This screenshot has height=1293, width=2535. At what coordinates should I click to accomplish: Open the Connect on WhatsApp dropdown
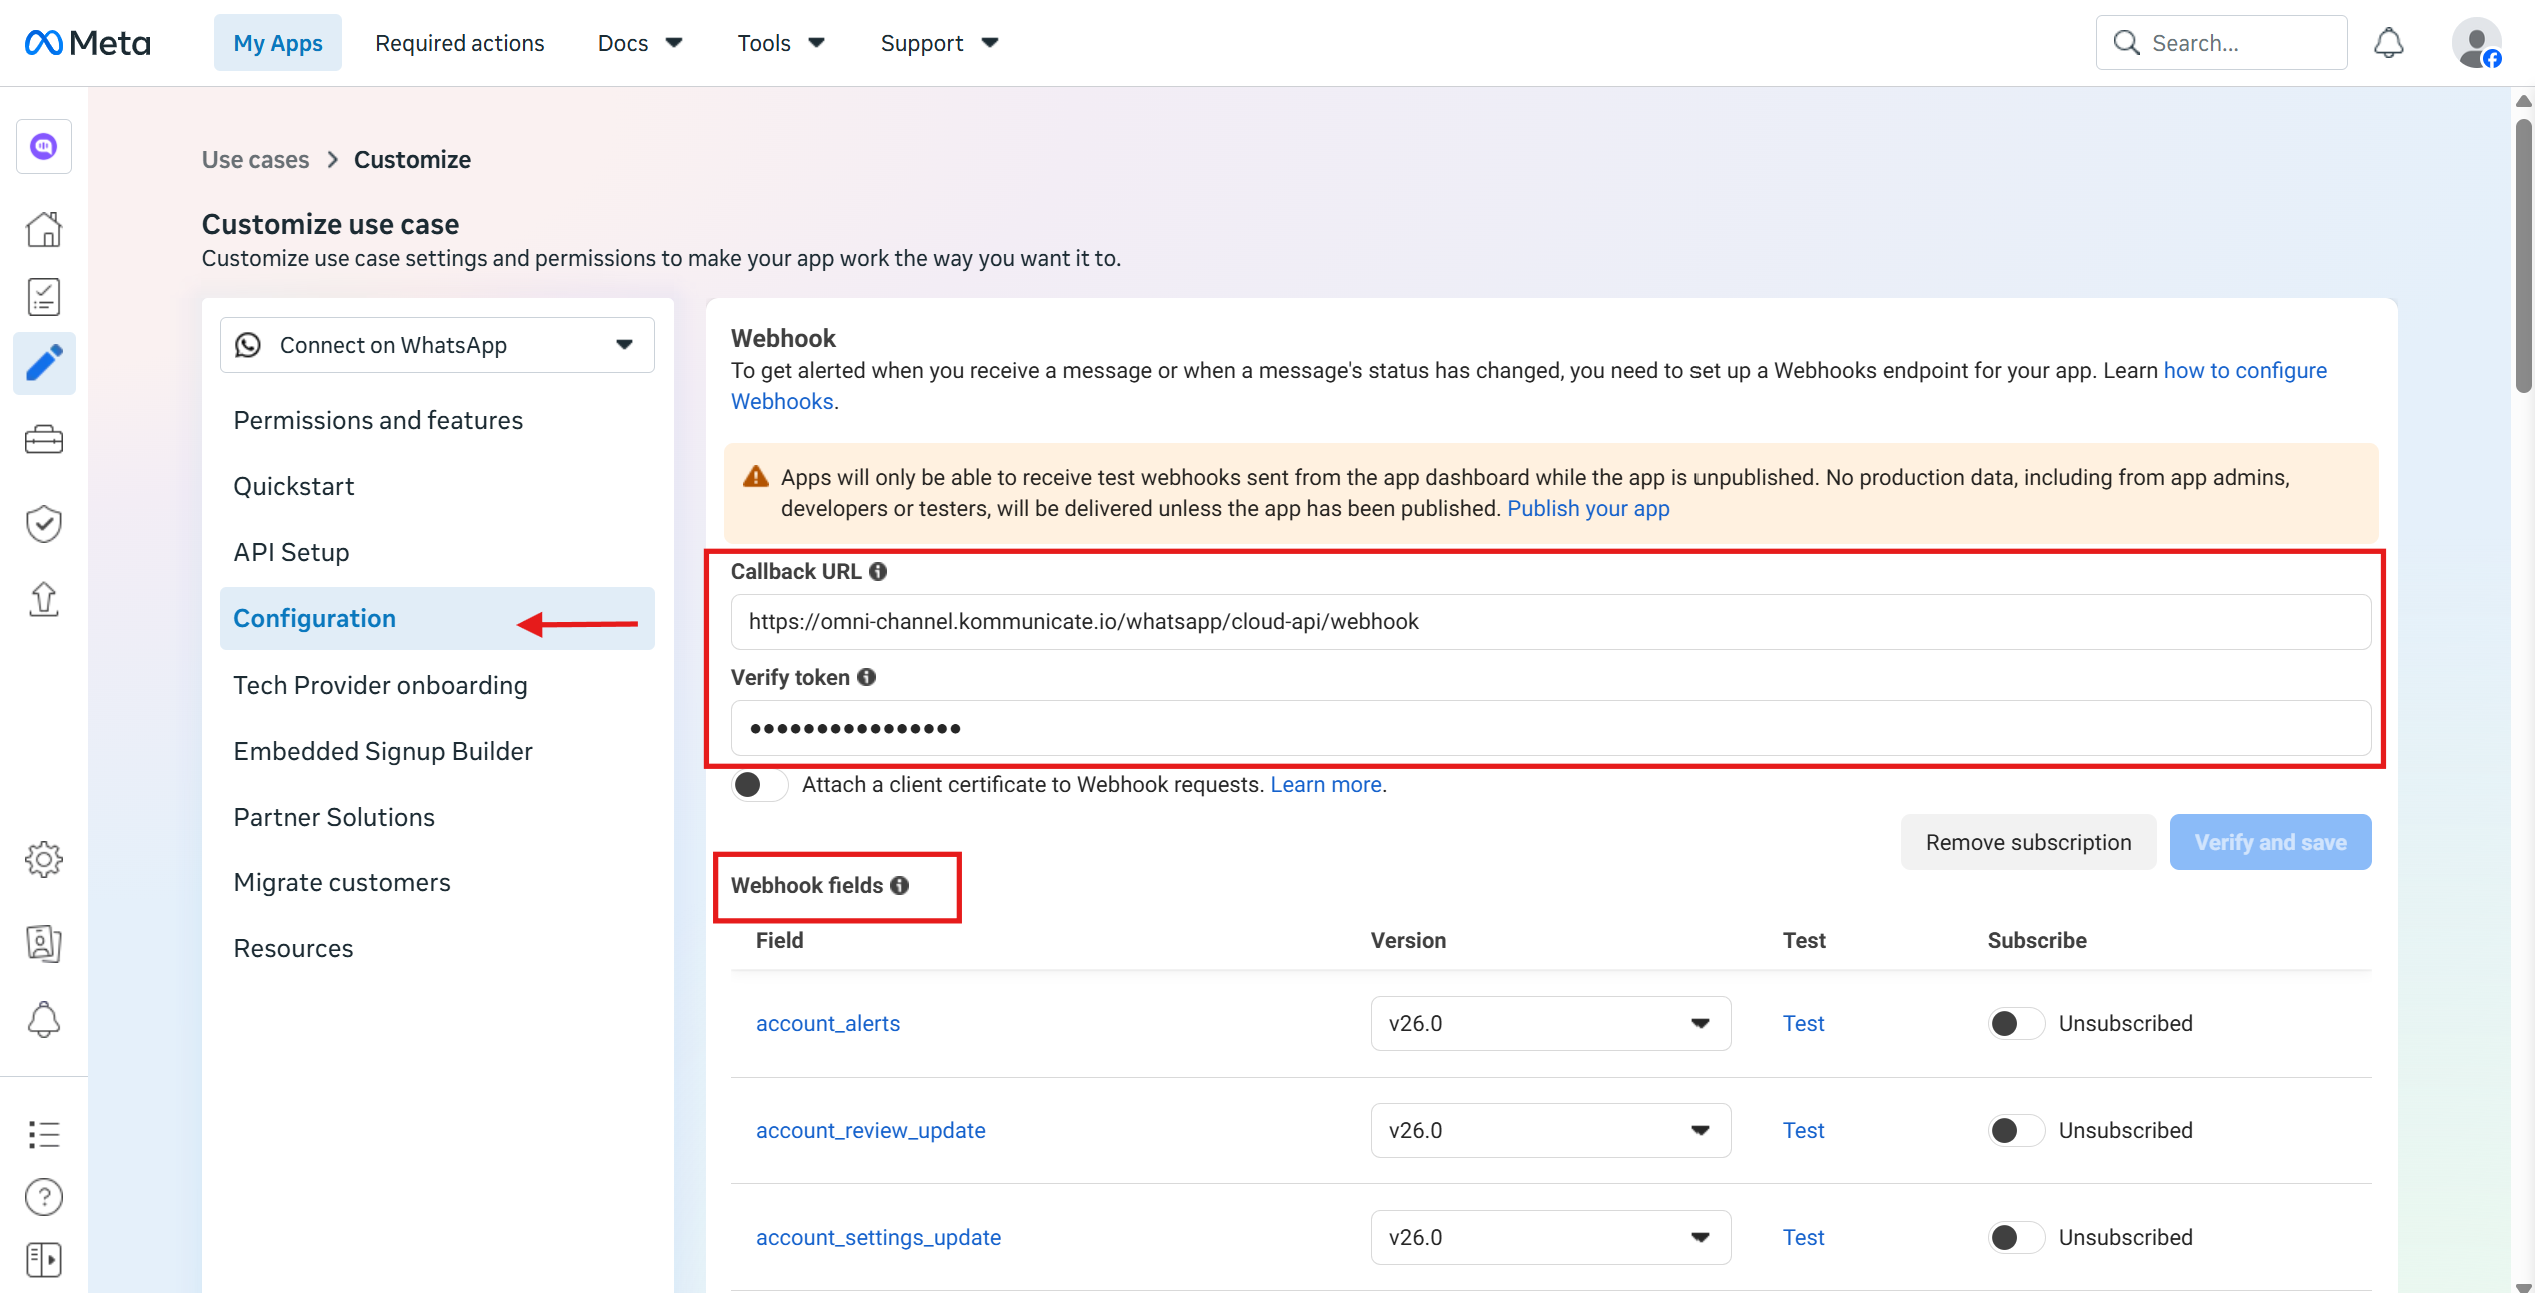point(437,345)
